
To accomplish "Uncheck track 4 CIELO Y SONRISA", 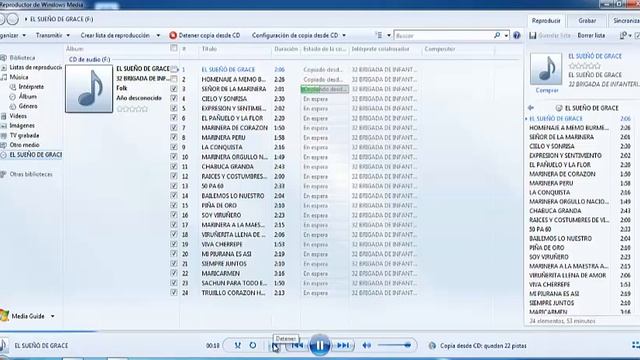I will (174, 98).
